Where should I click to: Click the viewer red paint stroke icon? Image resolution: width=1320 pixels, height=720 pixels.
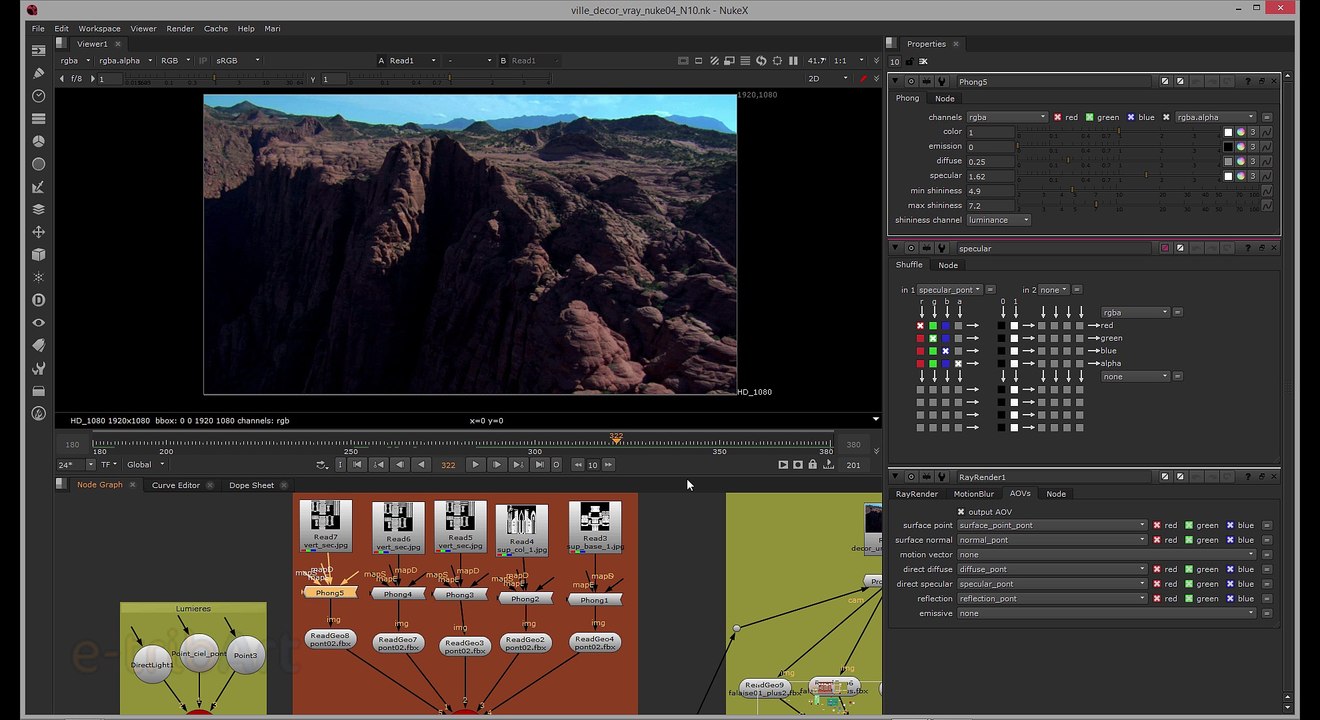pyautogui.click(x=863, y=78)
